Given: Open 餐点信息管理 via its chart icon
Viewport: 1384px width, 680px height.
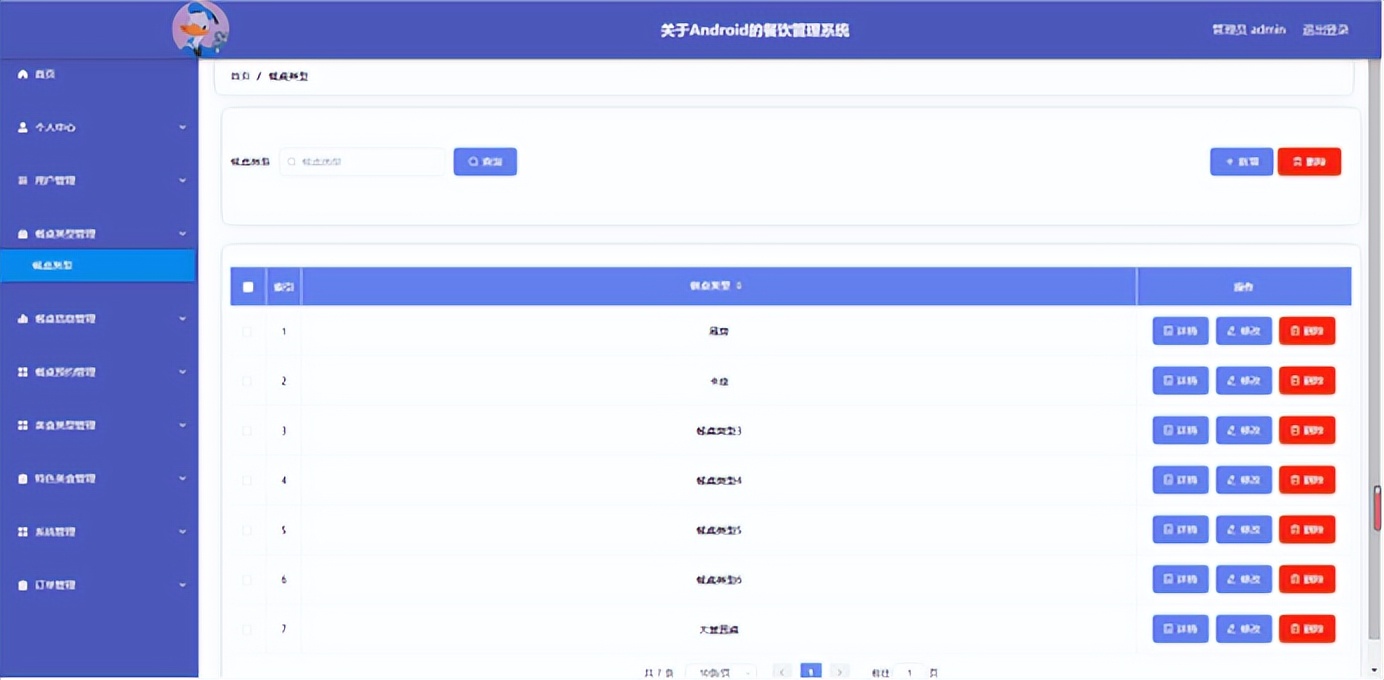Looking at the screenshot, I should point(22,318).
